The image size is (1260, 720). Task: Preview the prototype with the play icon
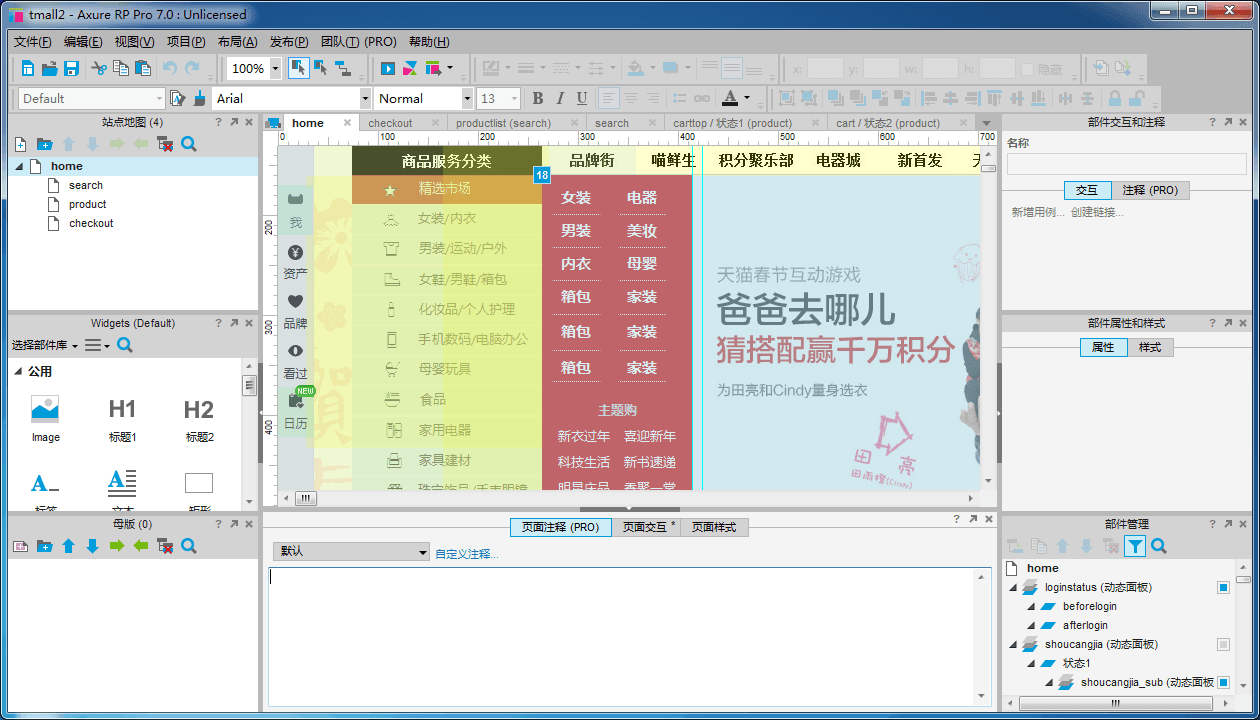coord(388,68)
